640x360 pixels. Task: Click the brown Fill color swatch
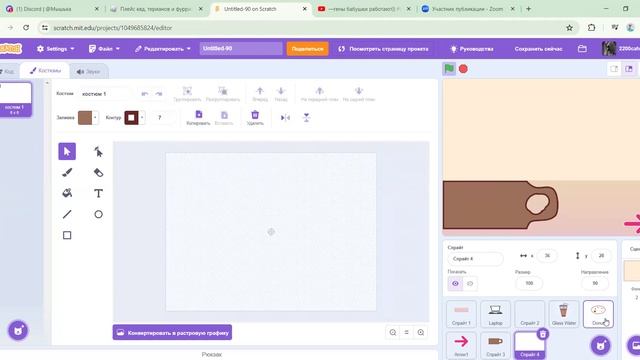pyautogui.click(x=85, y=118)
